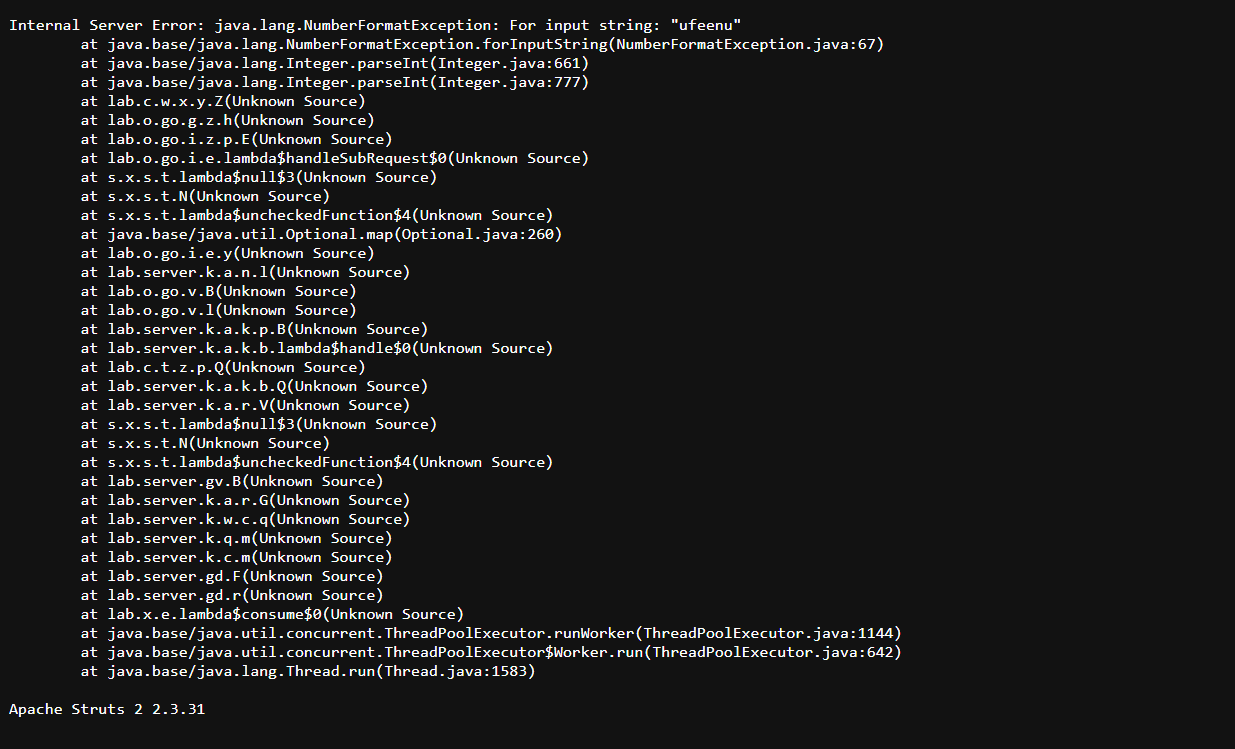
Task: Click the "ufeenu" input string text
Action: coord(709,25)
